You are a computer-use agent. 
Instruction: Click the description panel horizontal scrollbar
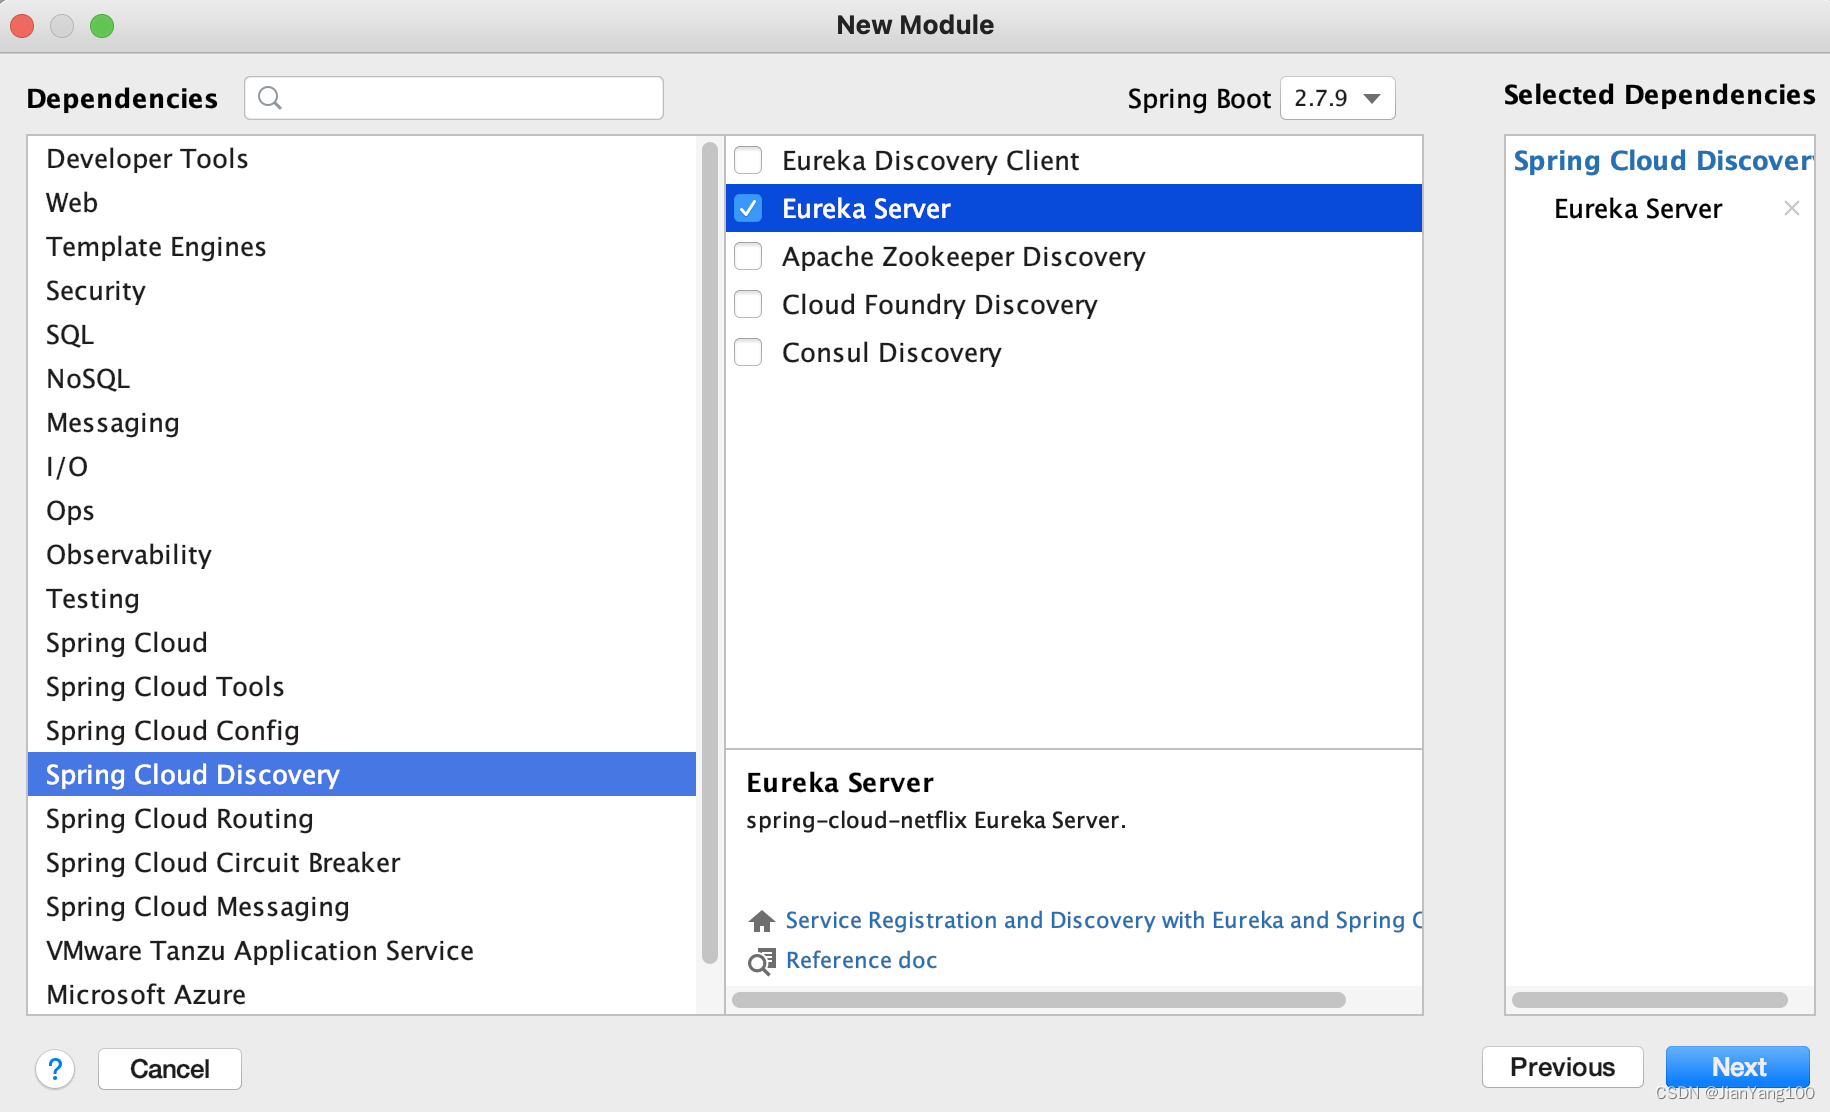[x=1039, y=1000]
